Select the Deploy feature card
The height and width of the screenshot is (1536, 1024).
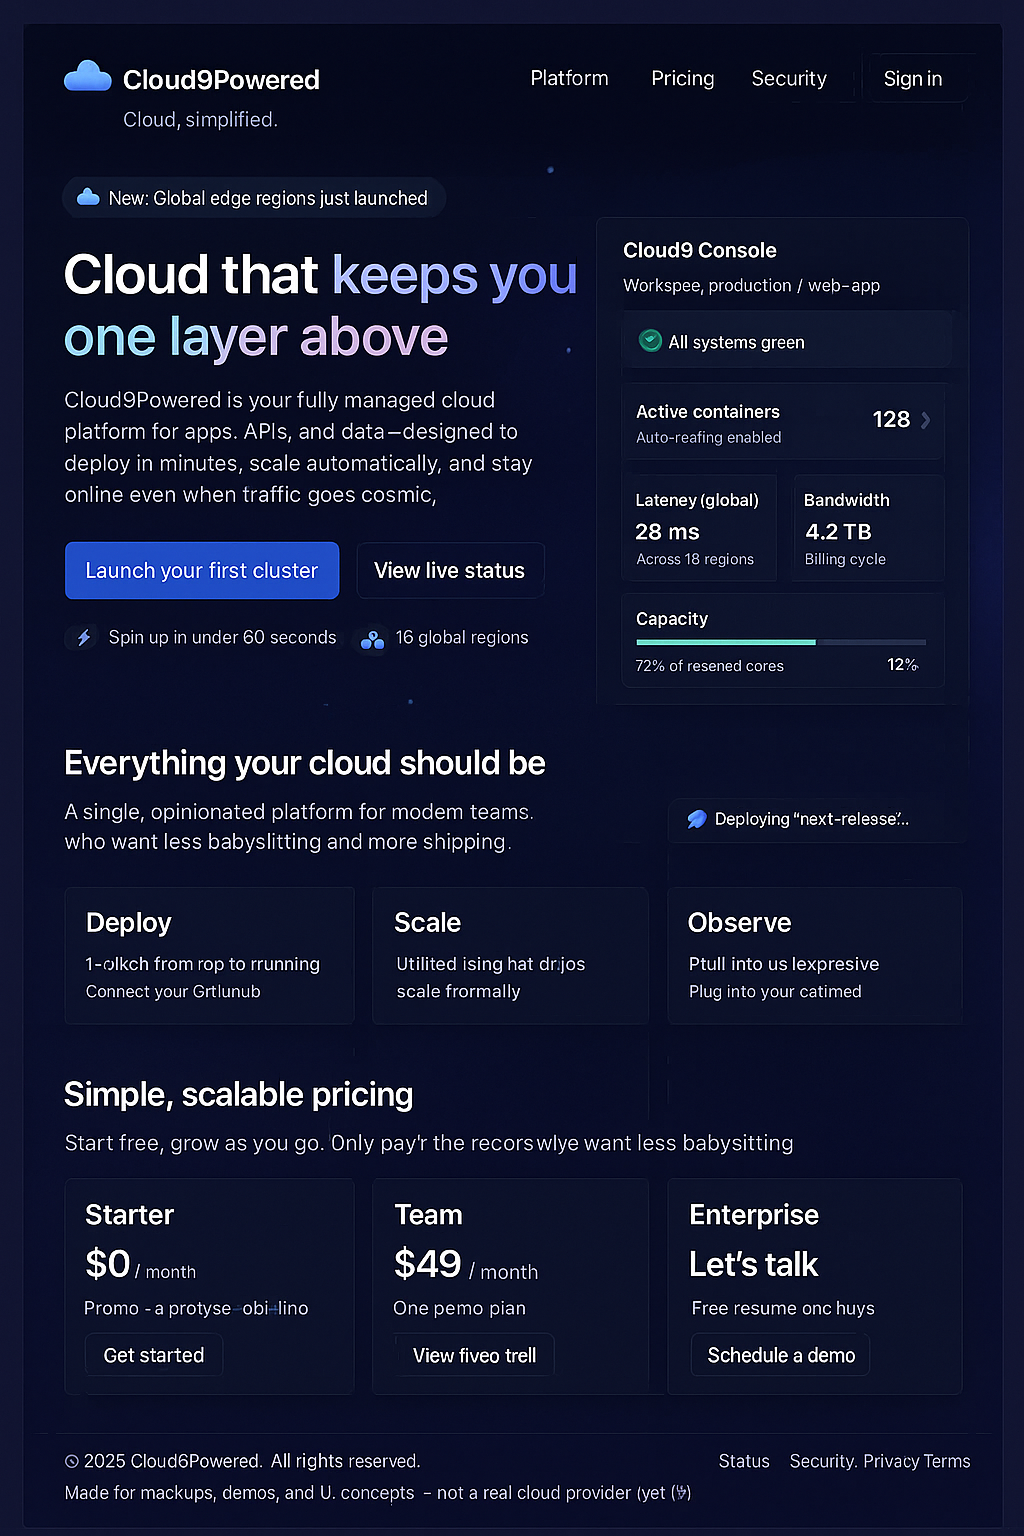point(209,955)
